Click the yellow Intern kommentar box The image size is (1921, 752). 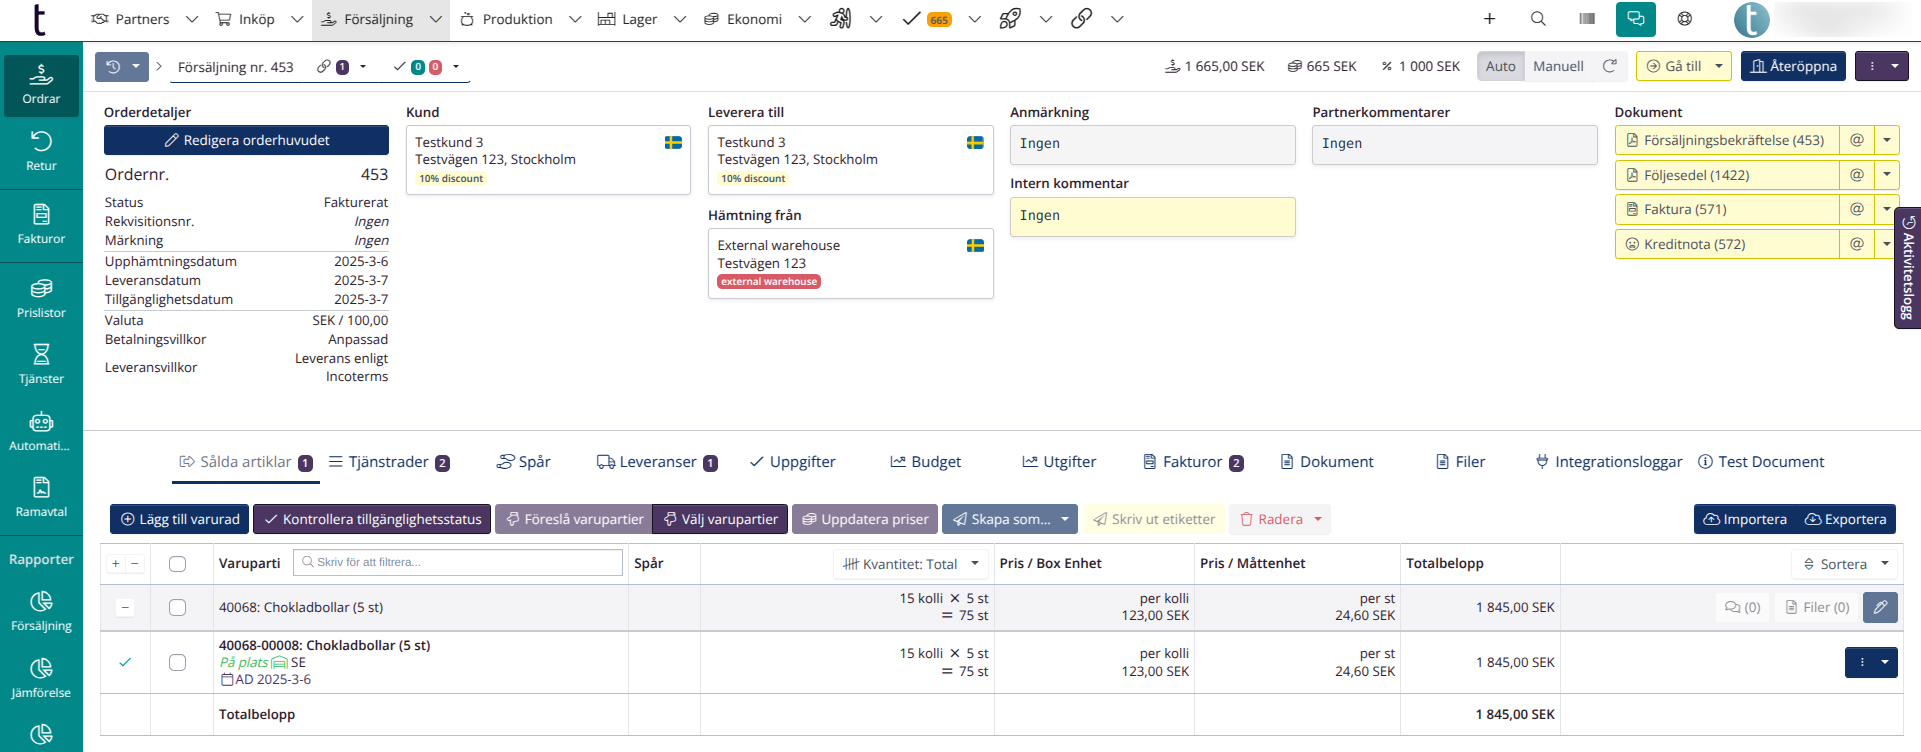click(x=1152, y=216)
